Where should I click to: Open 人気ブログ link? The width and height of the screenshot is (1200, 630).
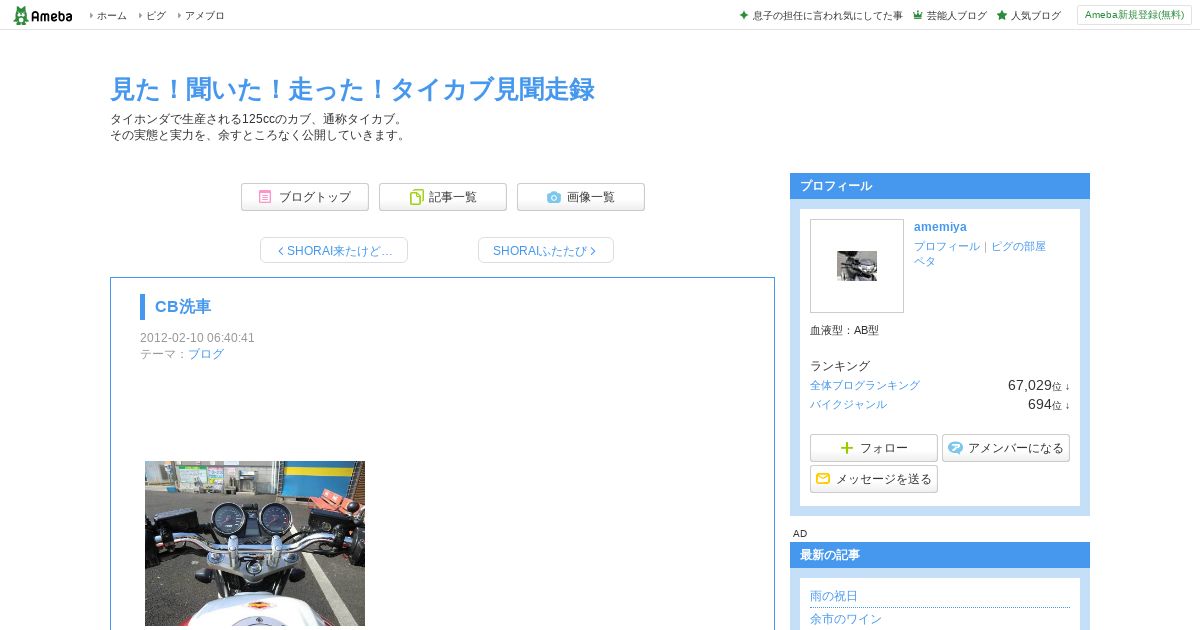[1035, 16]
